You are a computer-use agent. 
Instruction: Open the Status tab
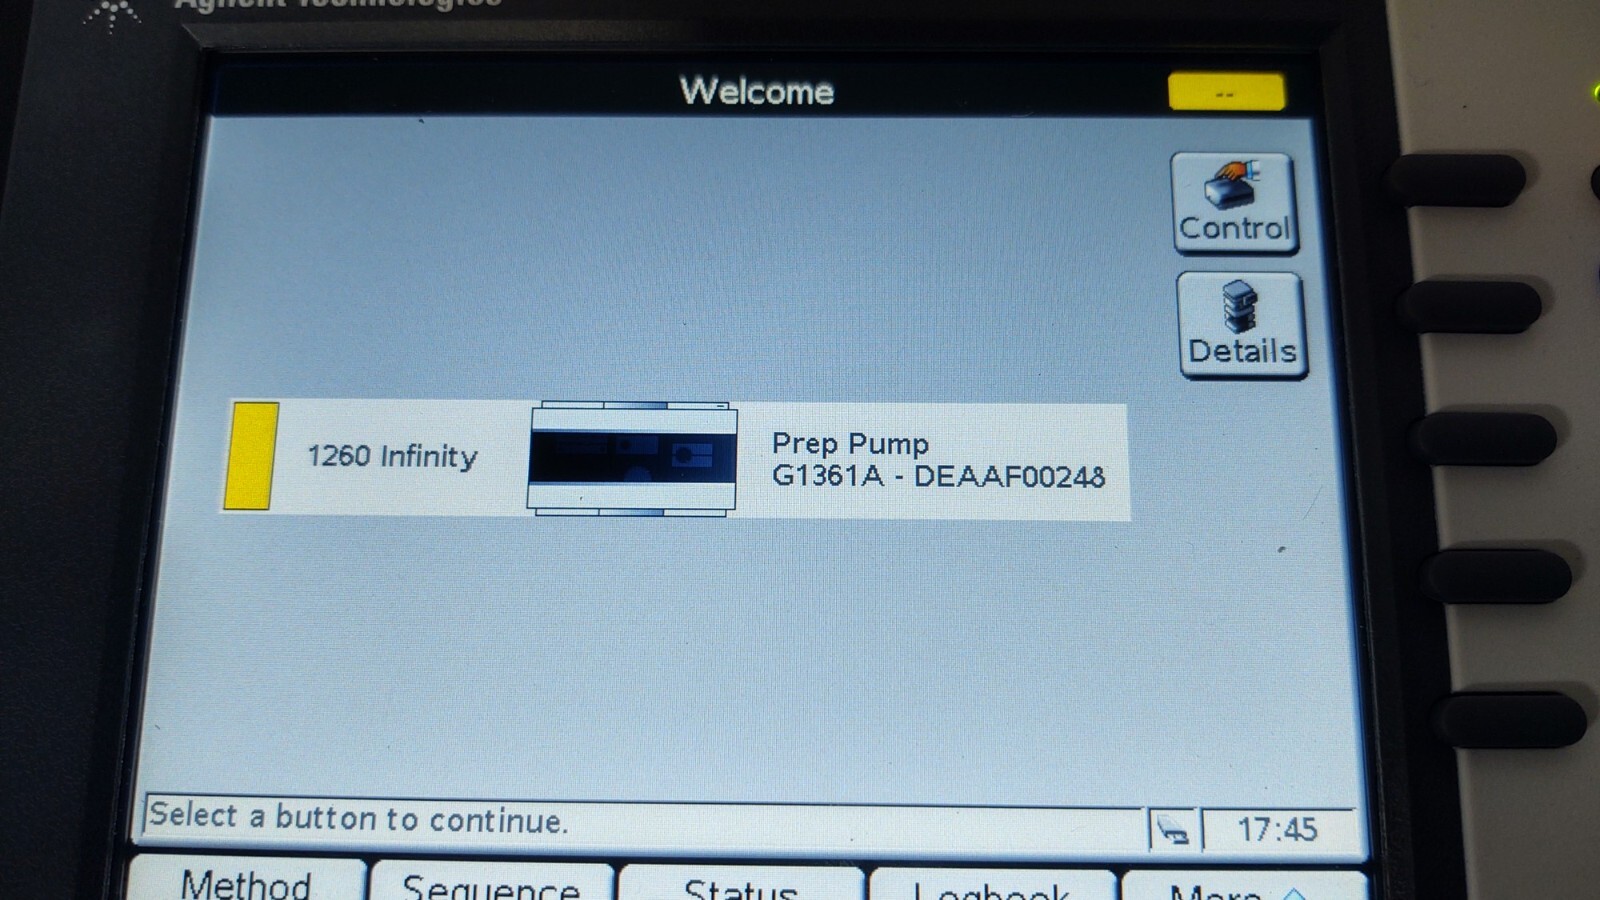coord(741,885)
